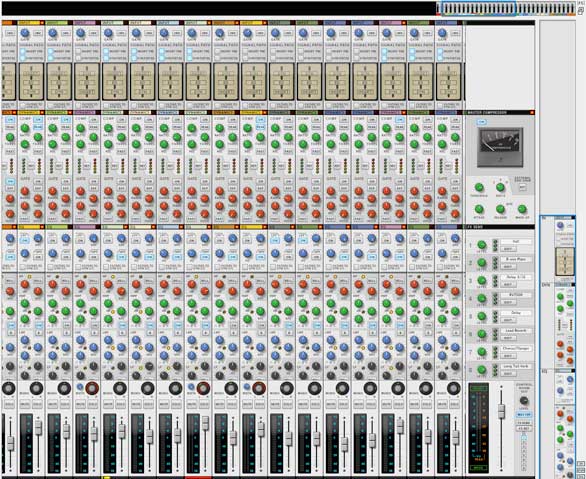This screenshot has height=479, width=586.
Task: Adjust pan knob on leftmost yellow channel
Action: (36, 389)
